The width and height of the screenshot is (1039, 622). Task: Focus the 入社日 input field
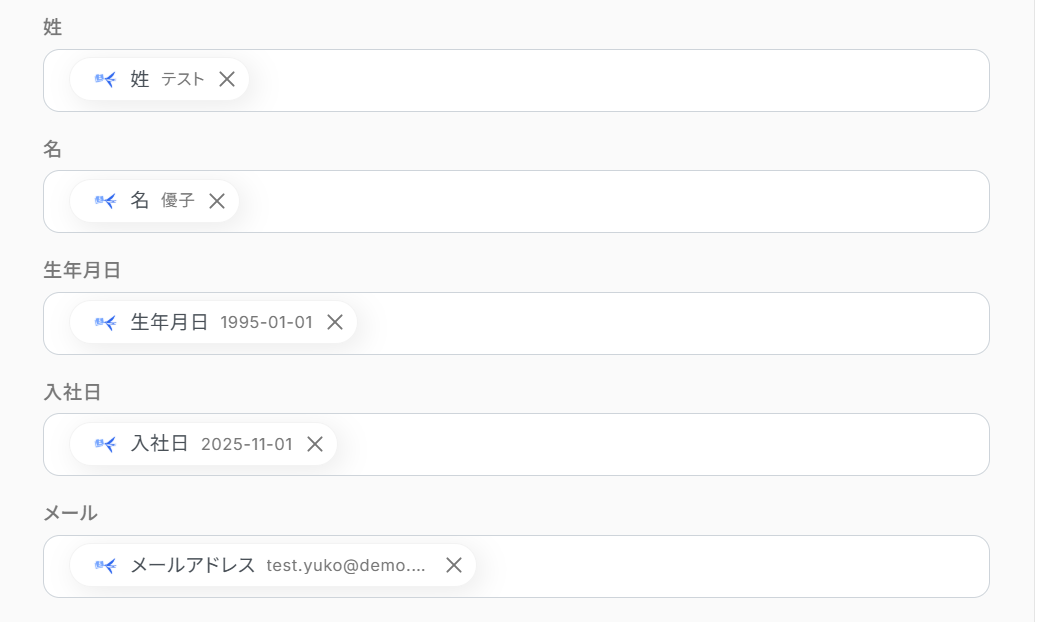[516, 444]
